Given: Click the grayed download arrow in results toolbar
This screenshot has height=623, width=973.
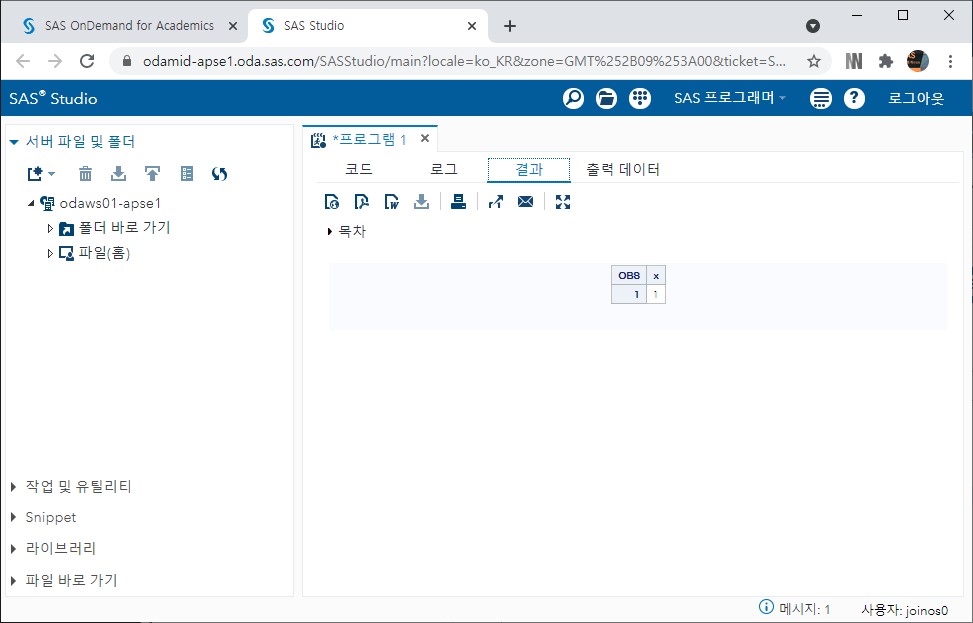Looking at the screenshot, I should (421, 202).
